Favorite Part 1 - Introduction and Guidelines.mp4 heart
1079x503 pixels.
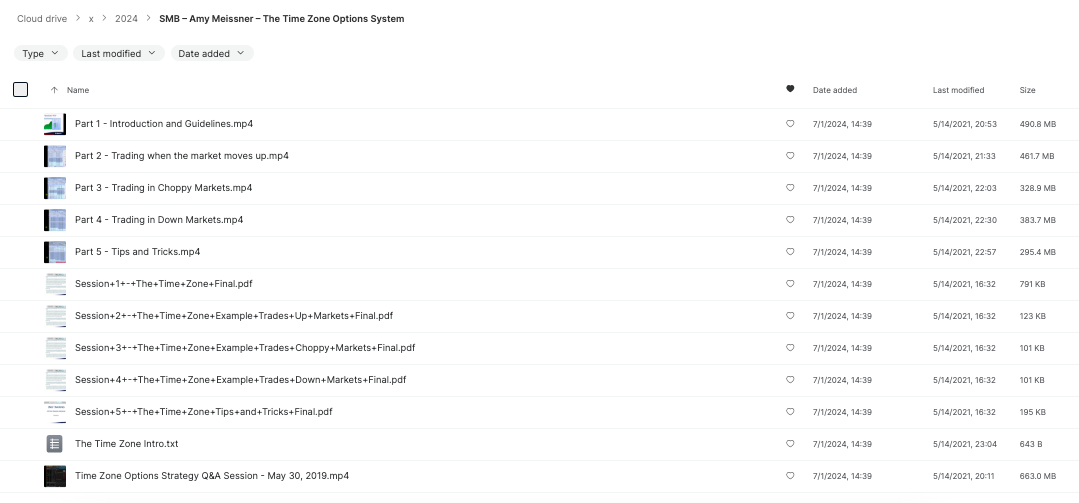coord(790,124)
